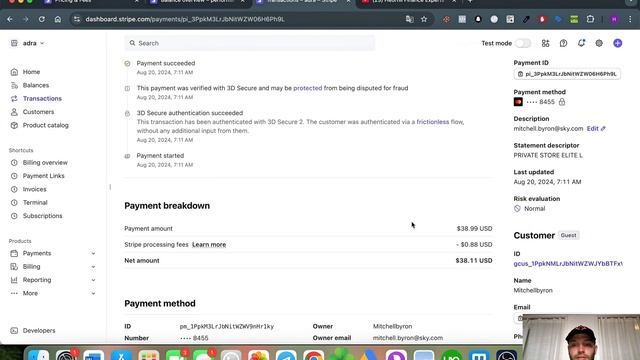Copy the Payment ID pi_3PpkM3LrJbNitWZW06H6Ph9L
640x360 pixels.
[x=567, y=74]
